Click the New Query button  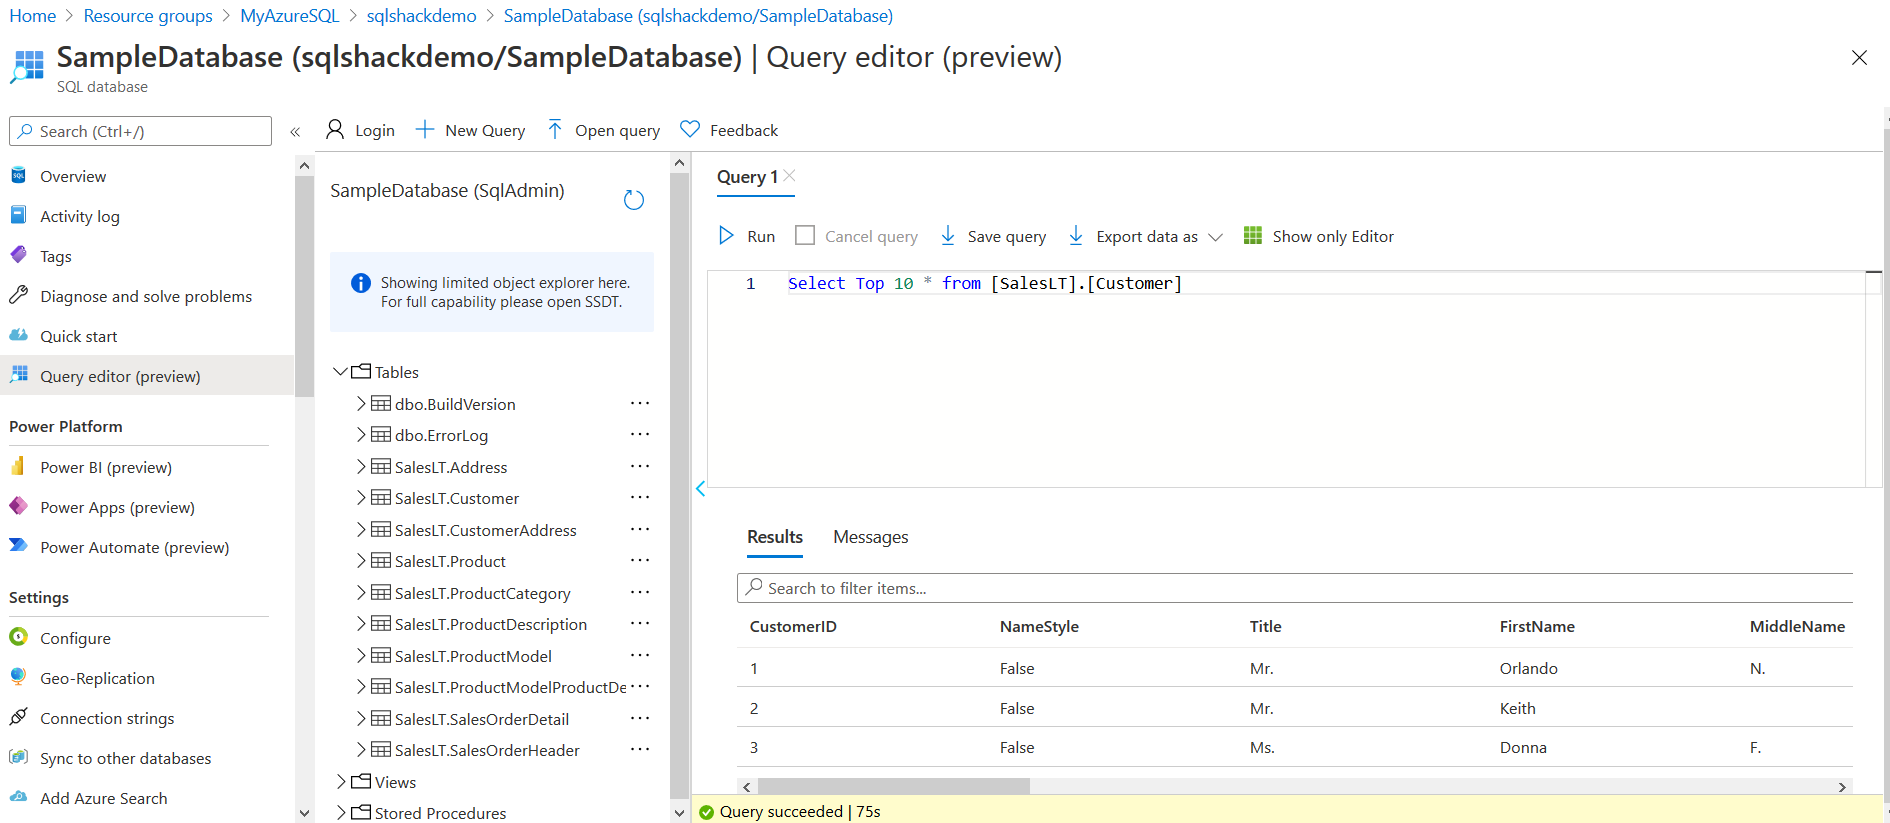tap(470, 130)
